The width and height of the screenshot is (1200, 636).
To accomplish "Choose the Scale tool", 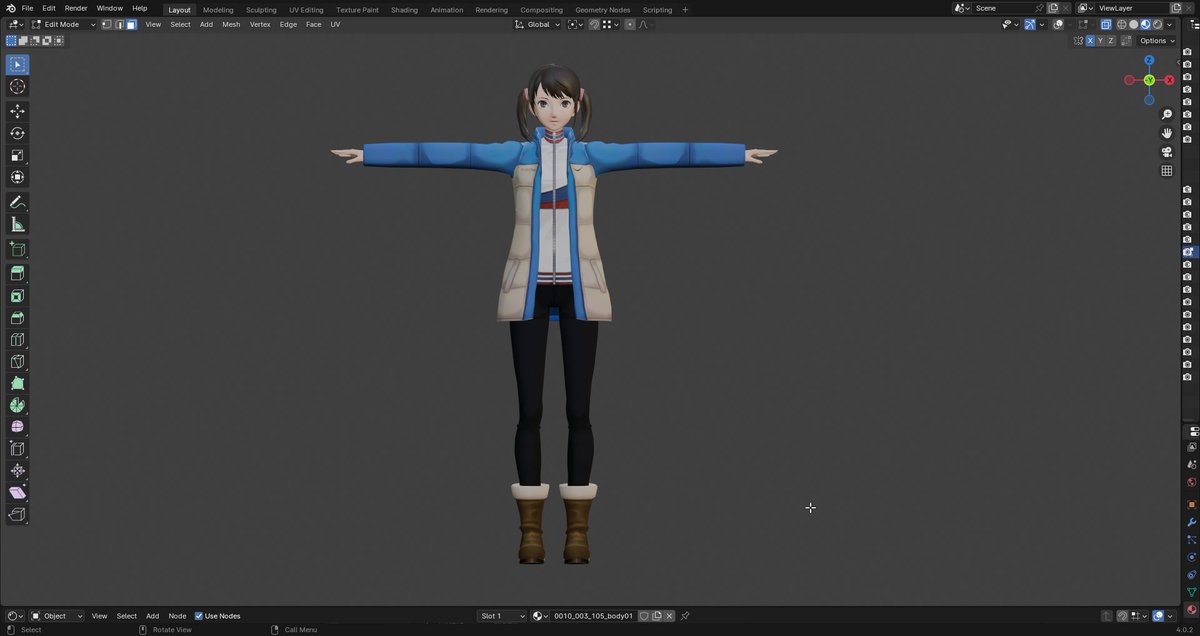I will point(17,155).
